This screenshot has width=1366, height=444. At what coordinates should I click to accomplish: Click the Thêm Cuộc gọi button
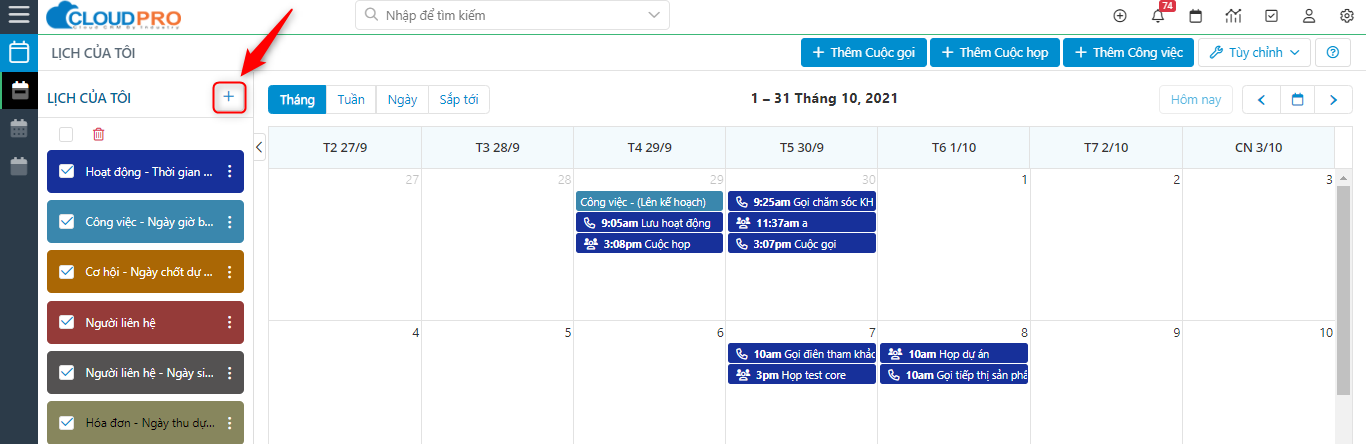[x=864, y=52]
